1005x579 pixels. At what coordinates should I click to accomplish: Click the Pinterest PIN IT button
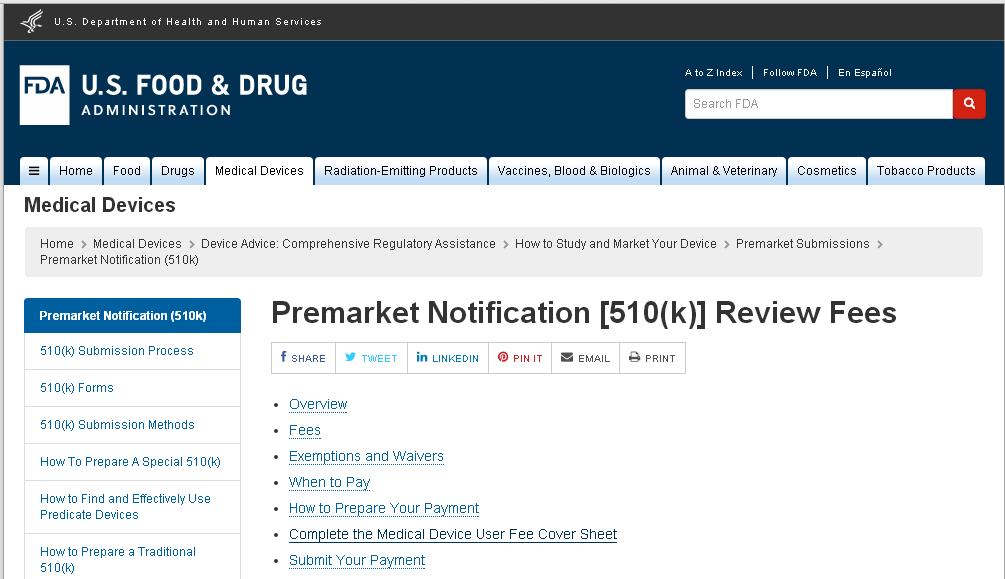click(x=520, y=358)
